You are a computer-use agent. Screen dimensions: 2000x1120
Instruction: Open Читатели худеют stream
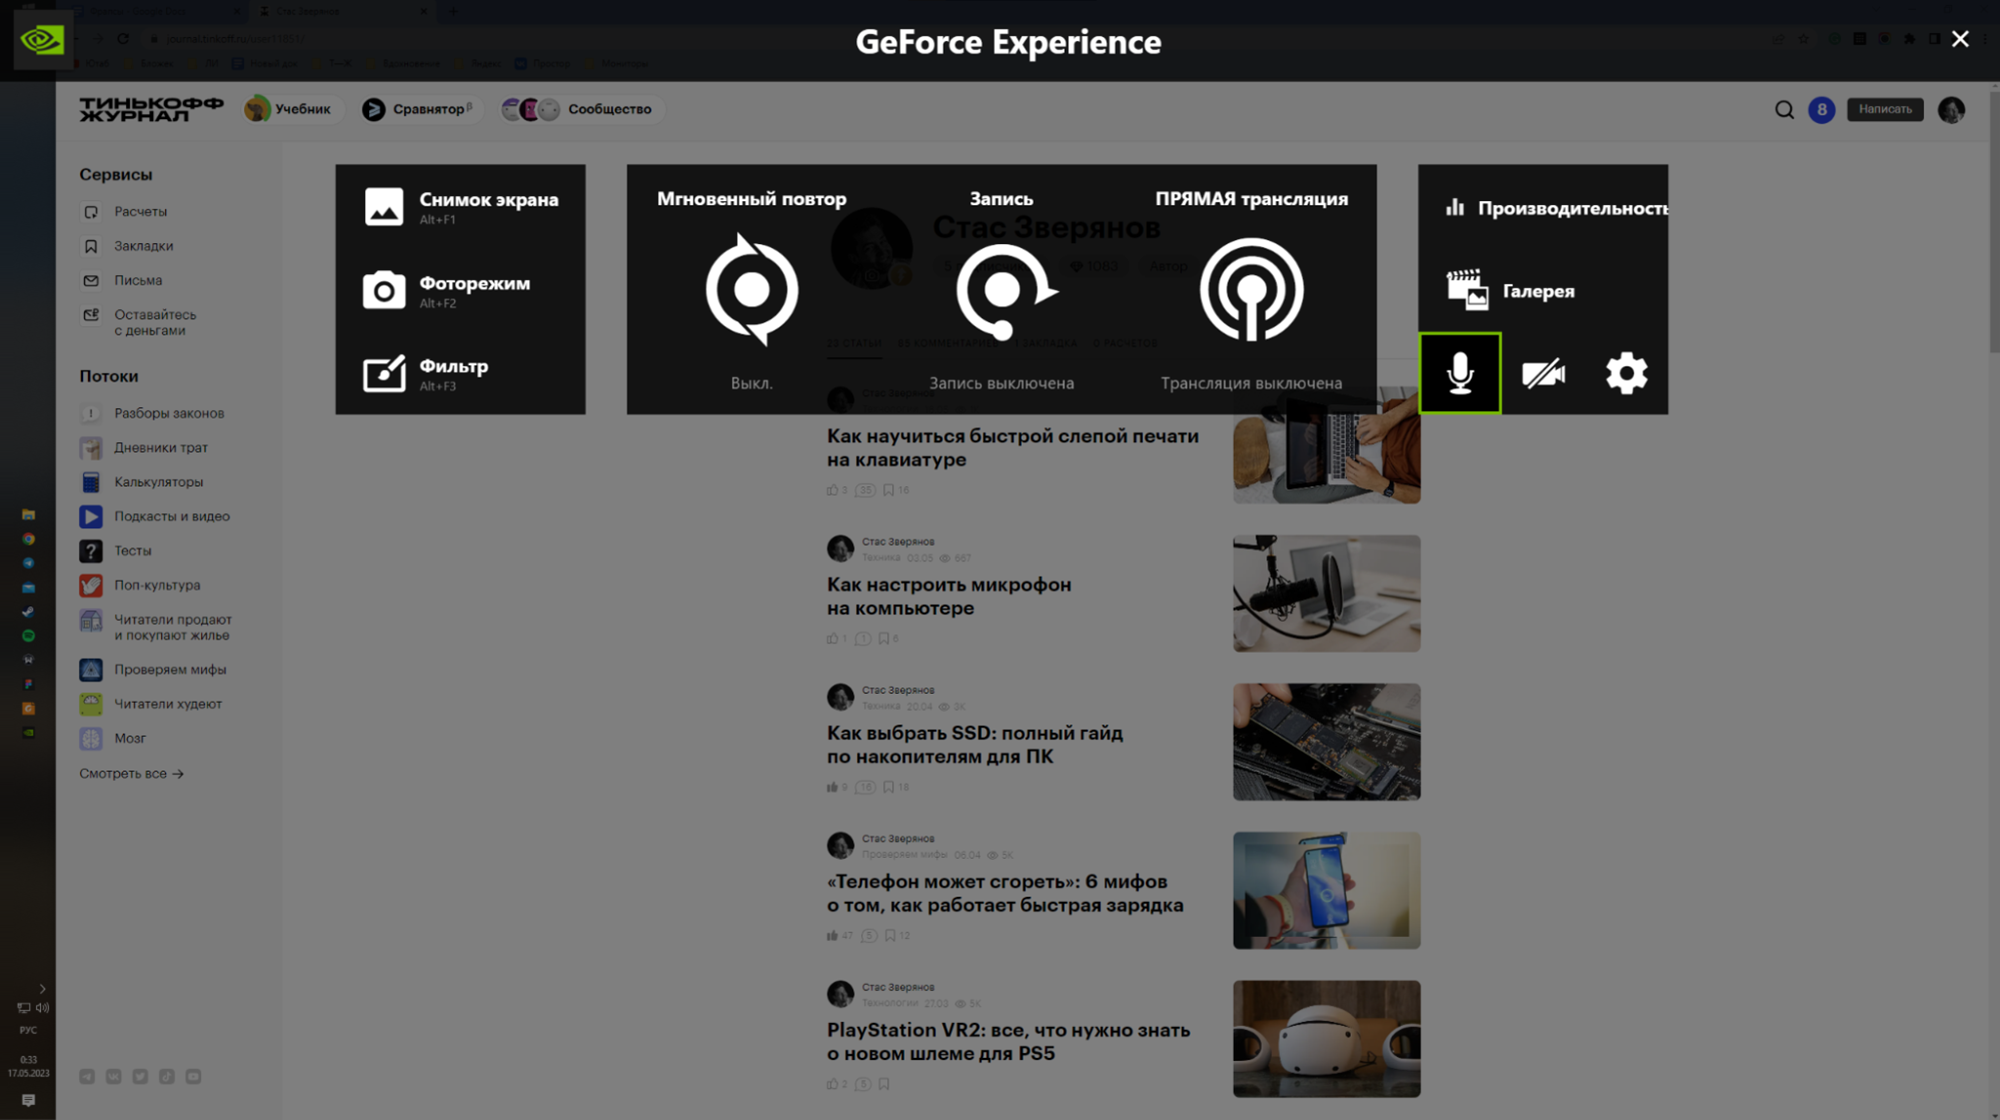[x=151, y=704]
